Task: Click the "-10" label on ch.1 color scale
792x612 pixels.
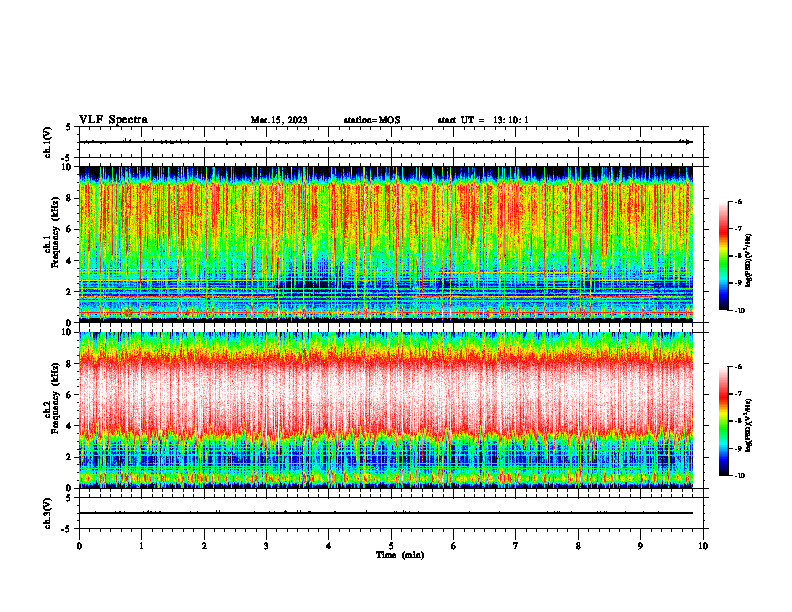Action: click(740, 310)
